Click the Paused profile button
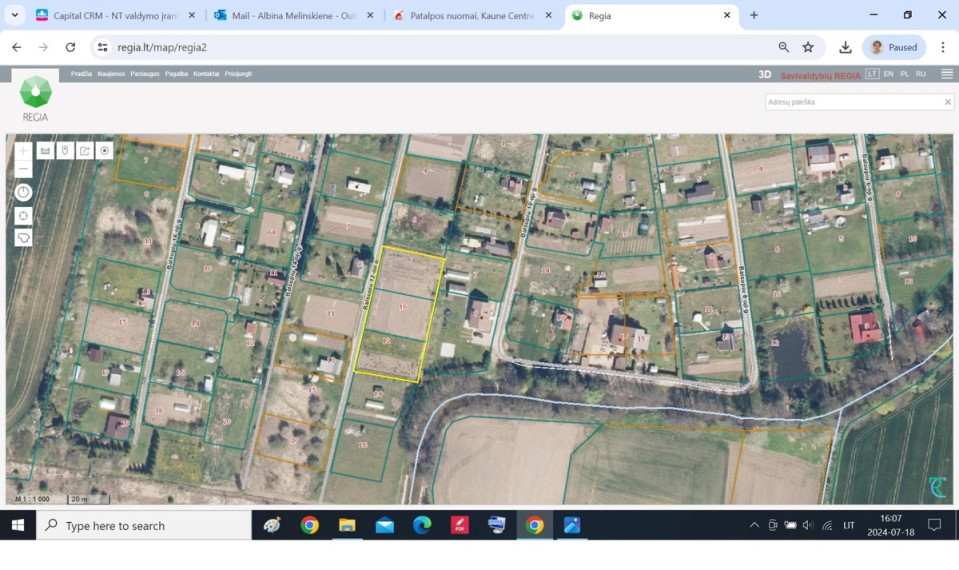 [894, 47]
